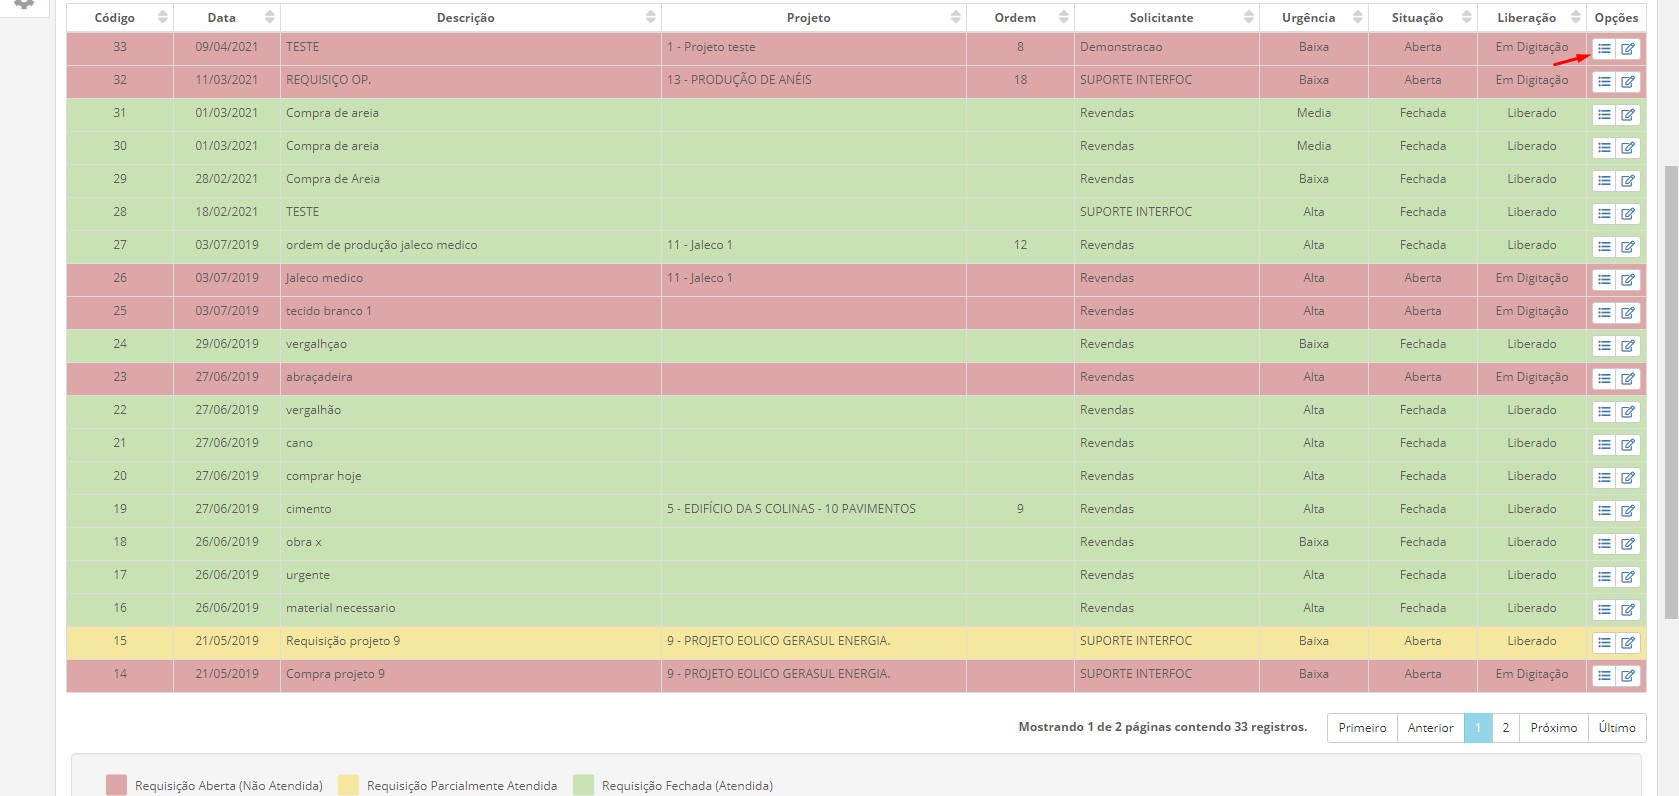The width and height of the screenshot is (1679, 796).
Task: Edit requisition 33 with pencil icon
Action: tap(1628, 49)
